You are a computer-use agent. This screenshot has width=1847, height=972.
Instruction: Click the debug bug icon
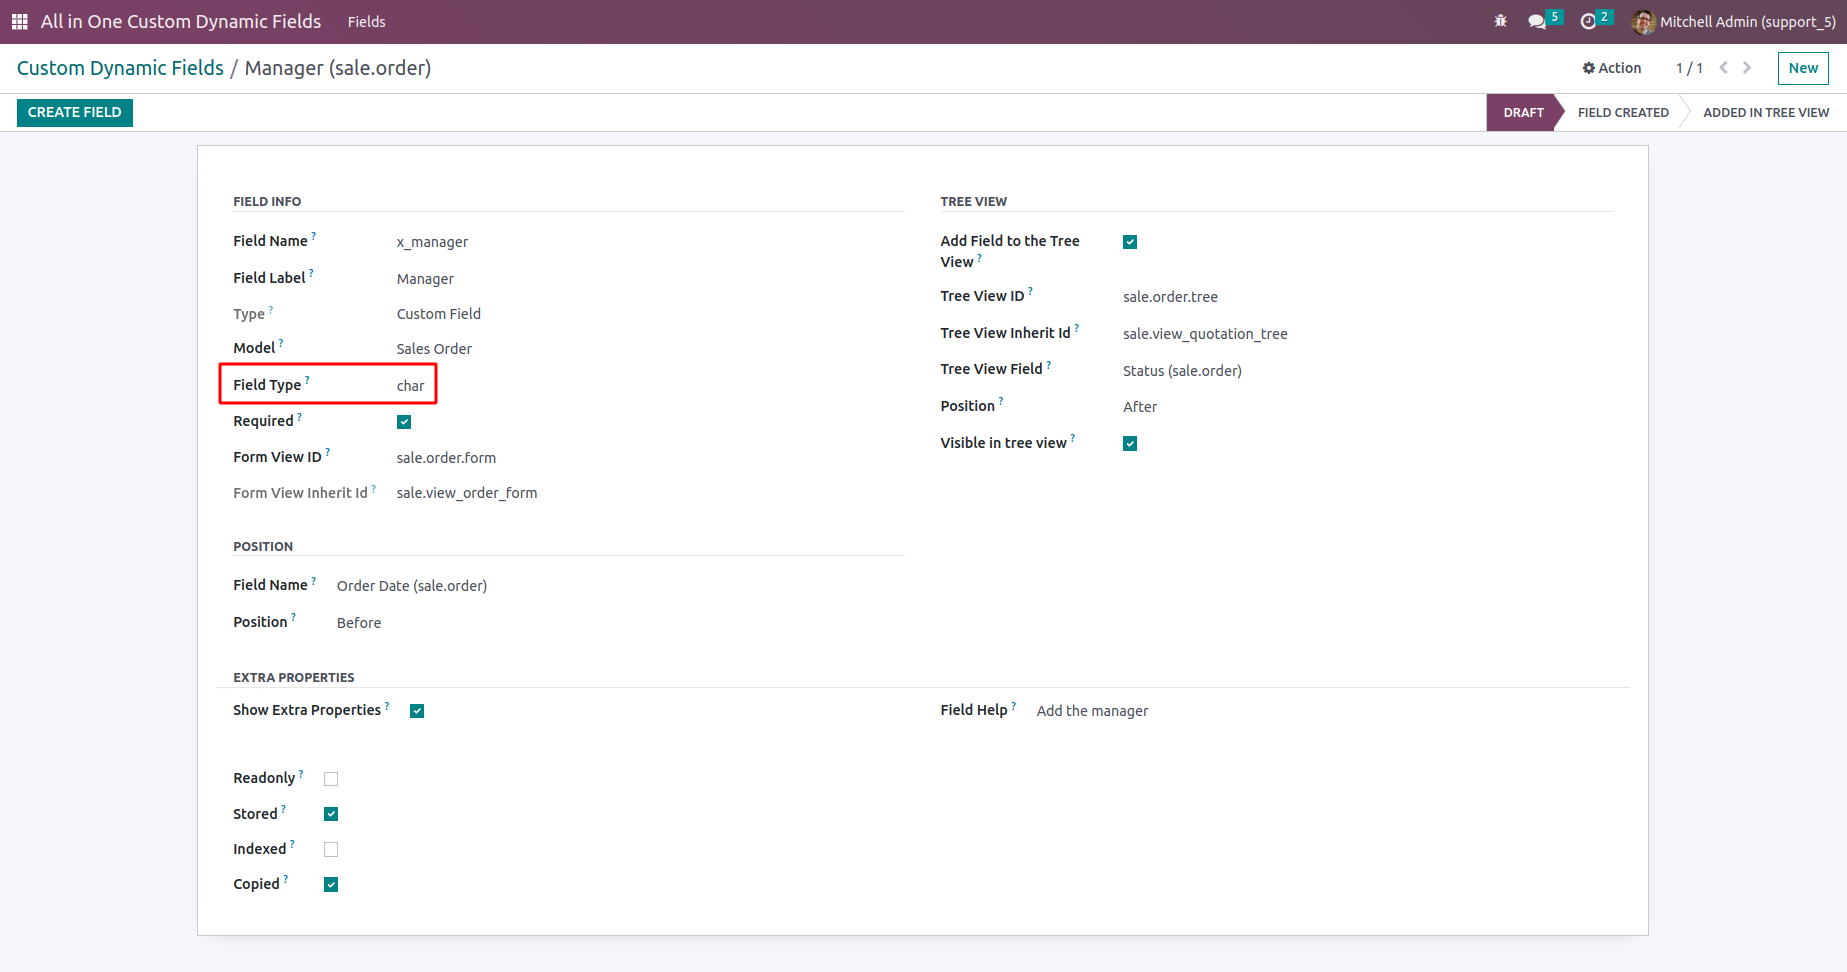pos(1500,21)
